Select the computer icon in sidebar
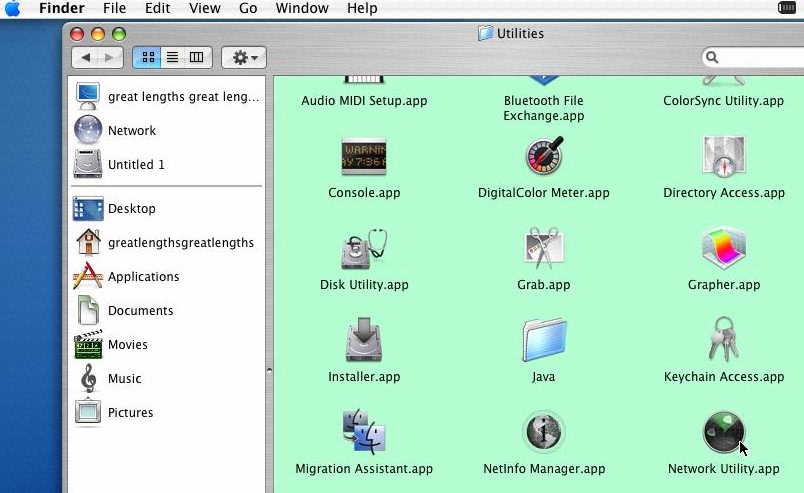804x493 pixels. [88, 96]
